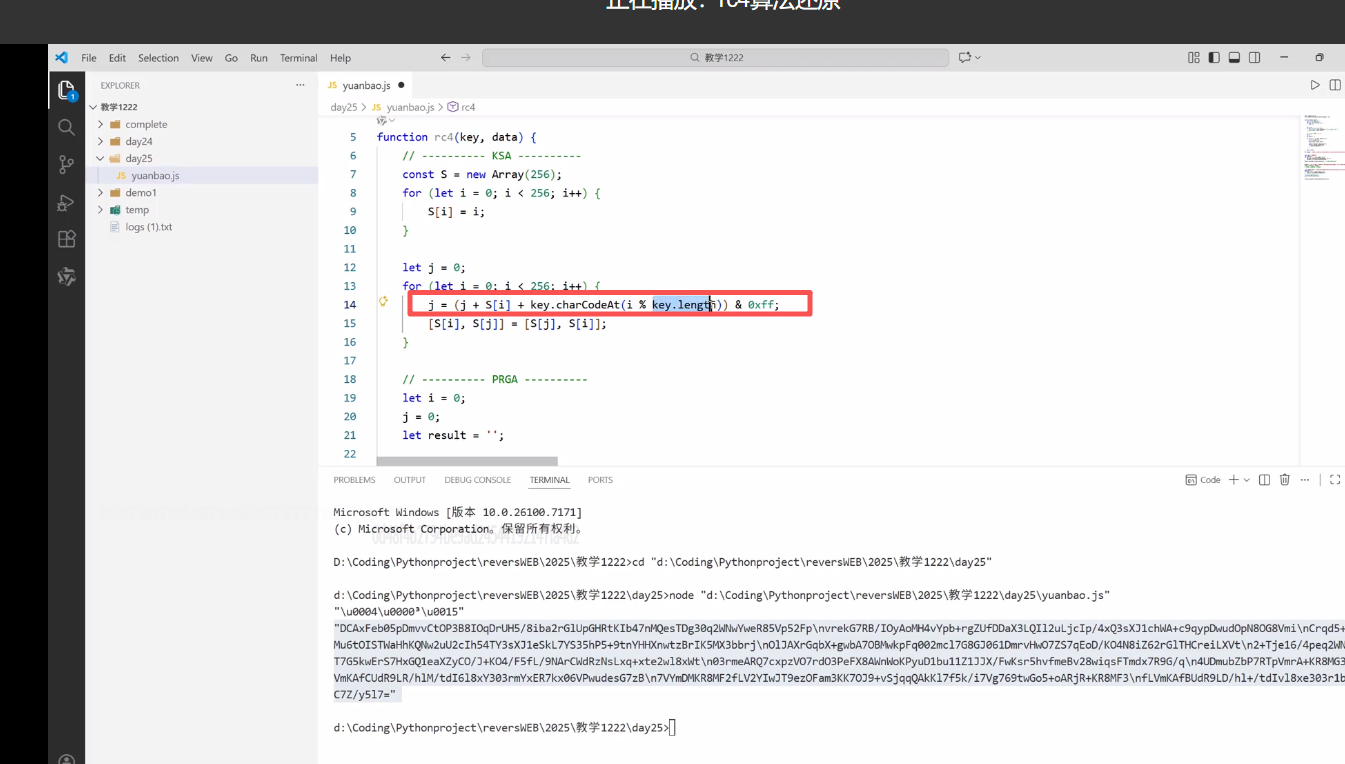Viewport: 1345px width, 764px height.
Task: Open Explorer panel more actions ellipsis
Action: [x=300, y=85]
